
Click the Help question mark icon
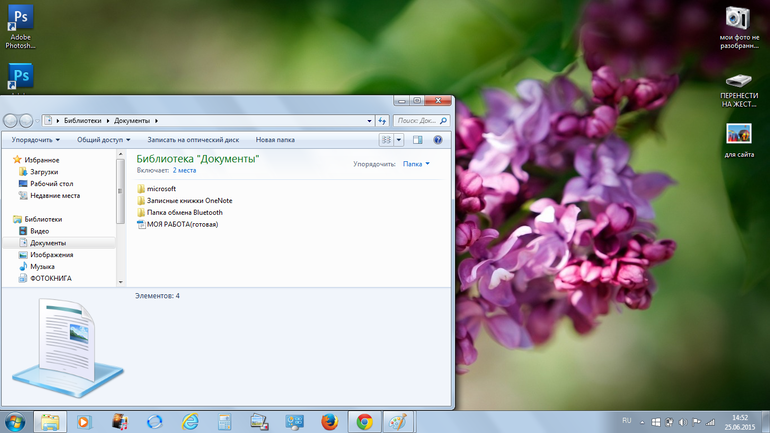(x=437, y=140)
